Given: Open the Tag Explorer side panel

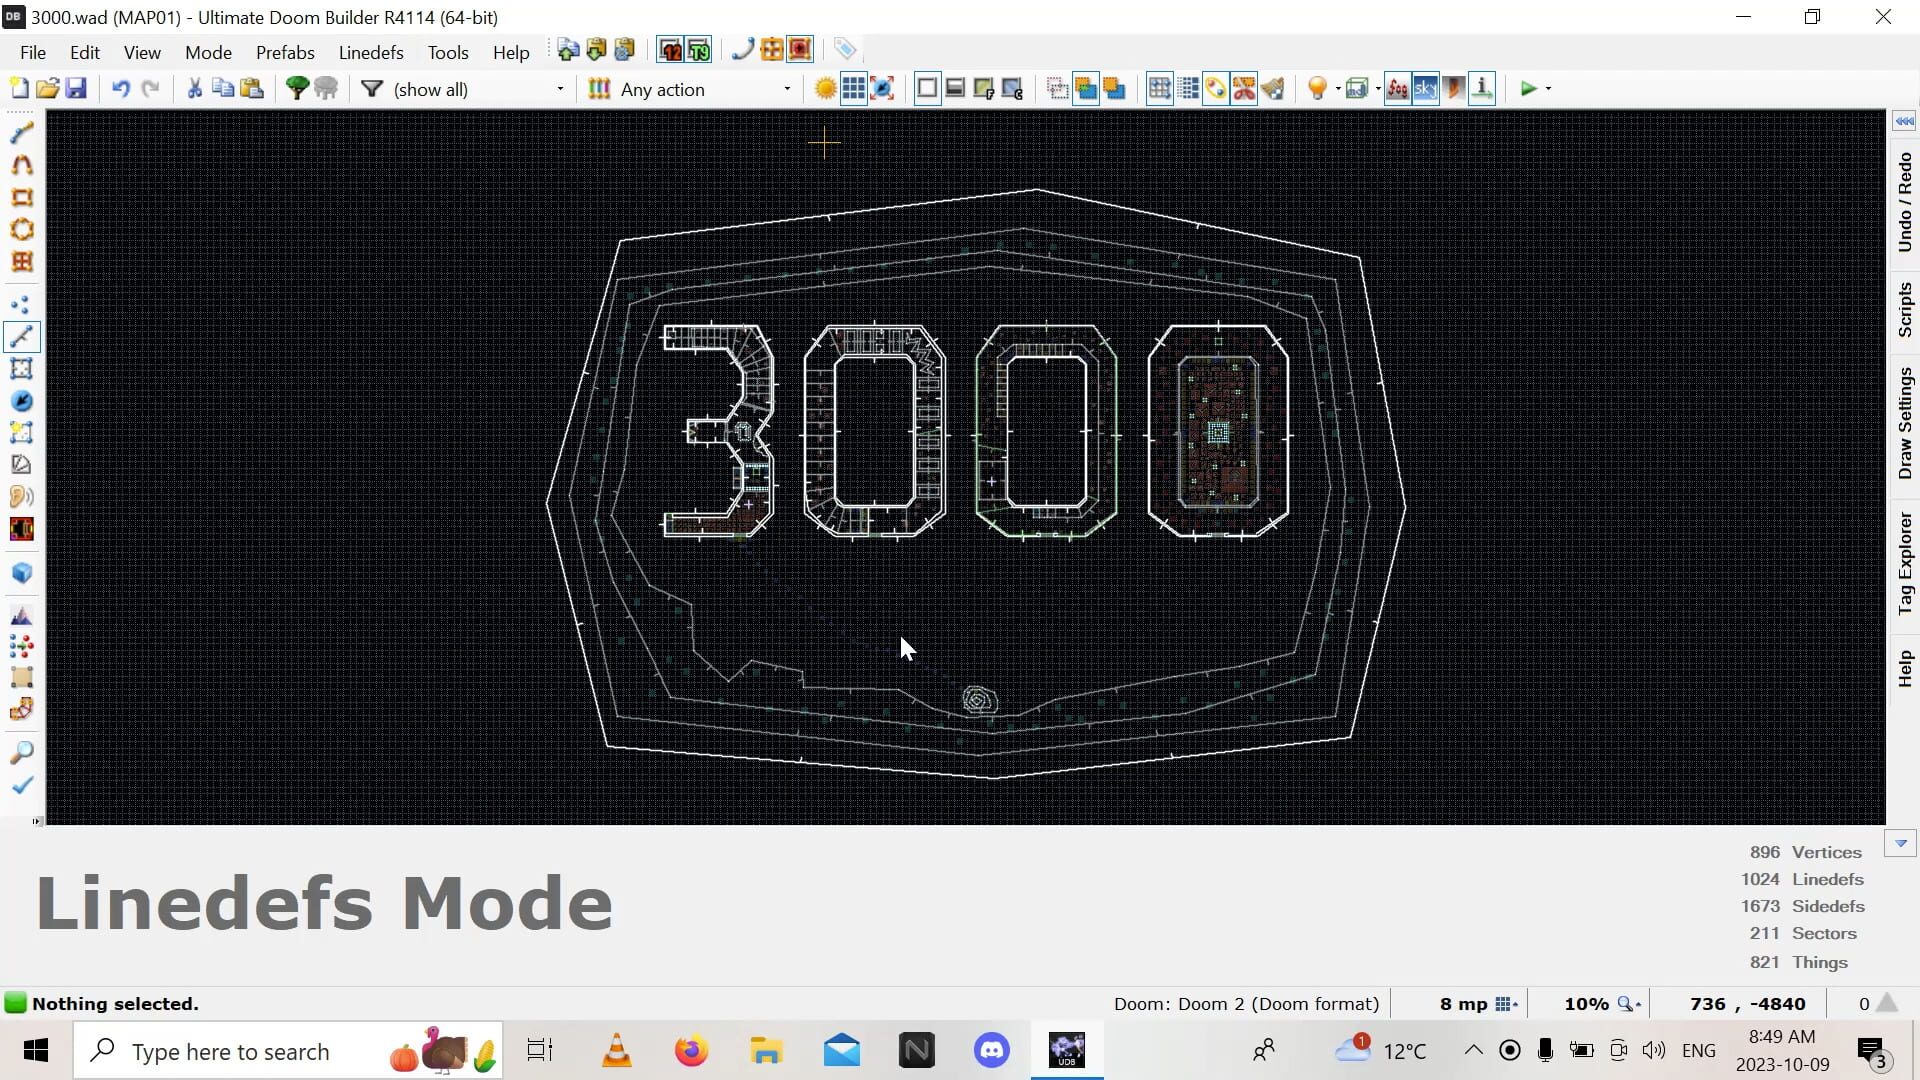Looking at the screenshot, I should coord(1904,563).
